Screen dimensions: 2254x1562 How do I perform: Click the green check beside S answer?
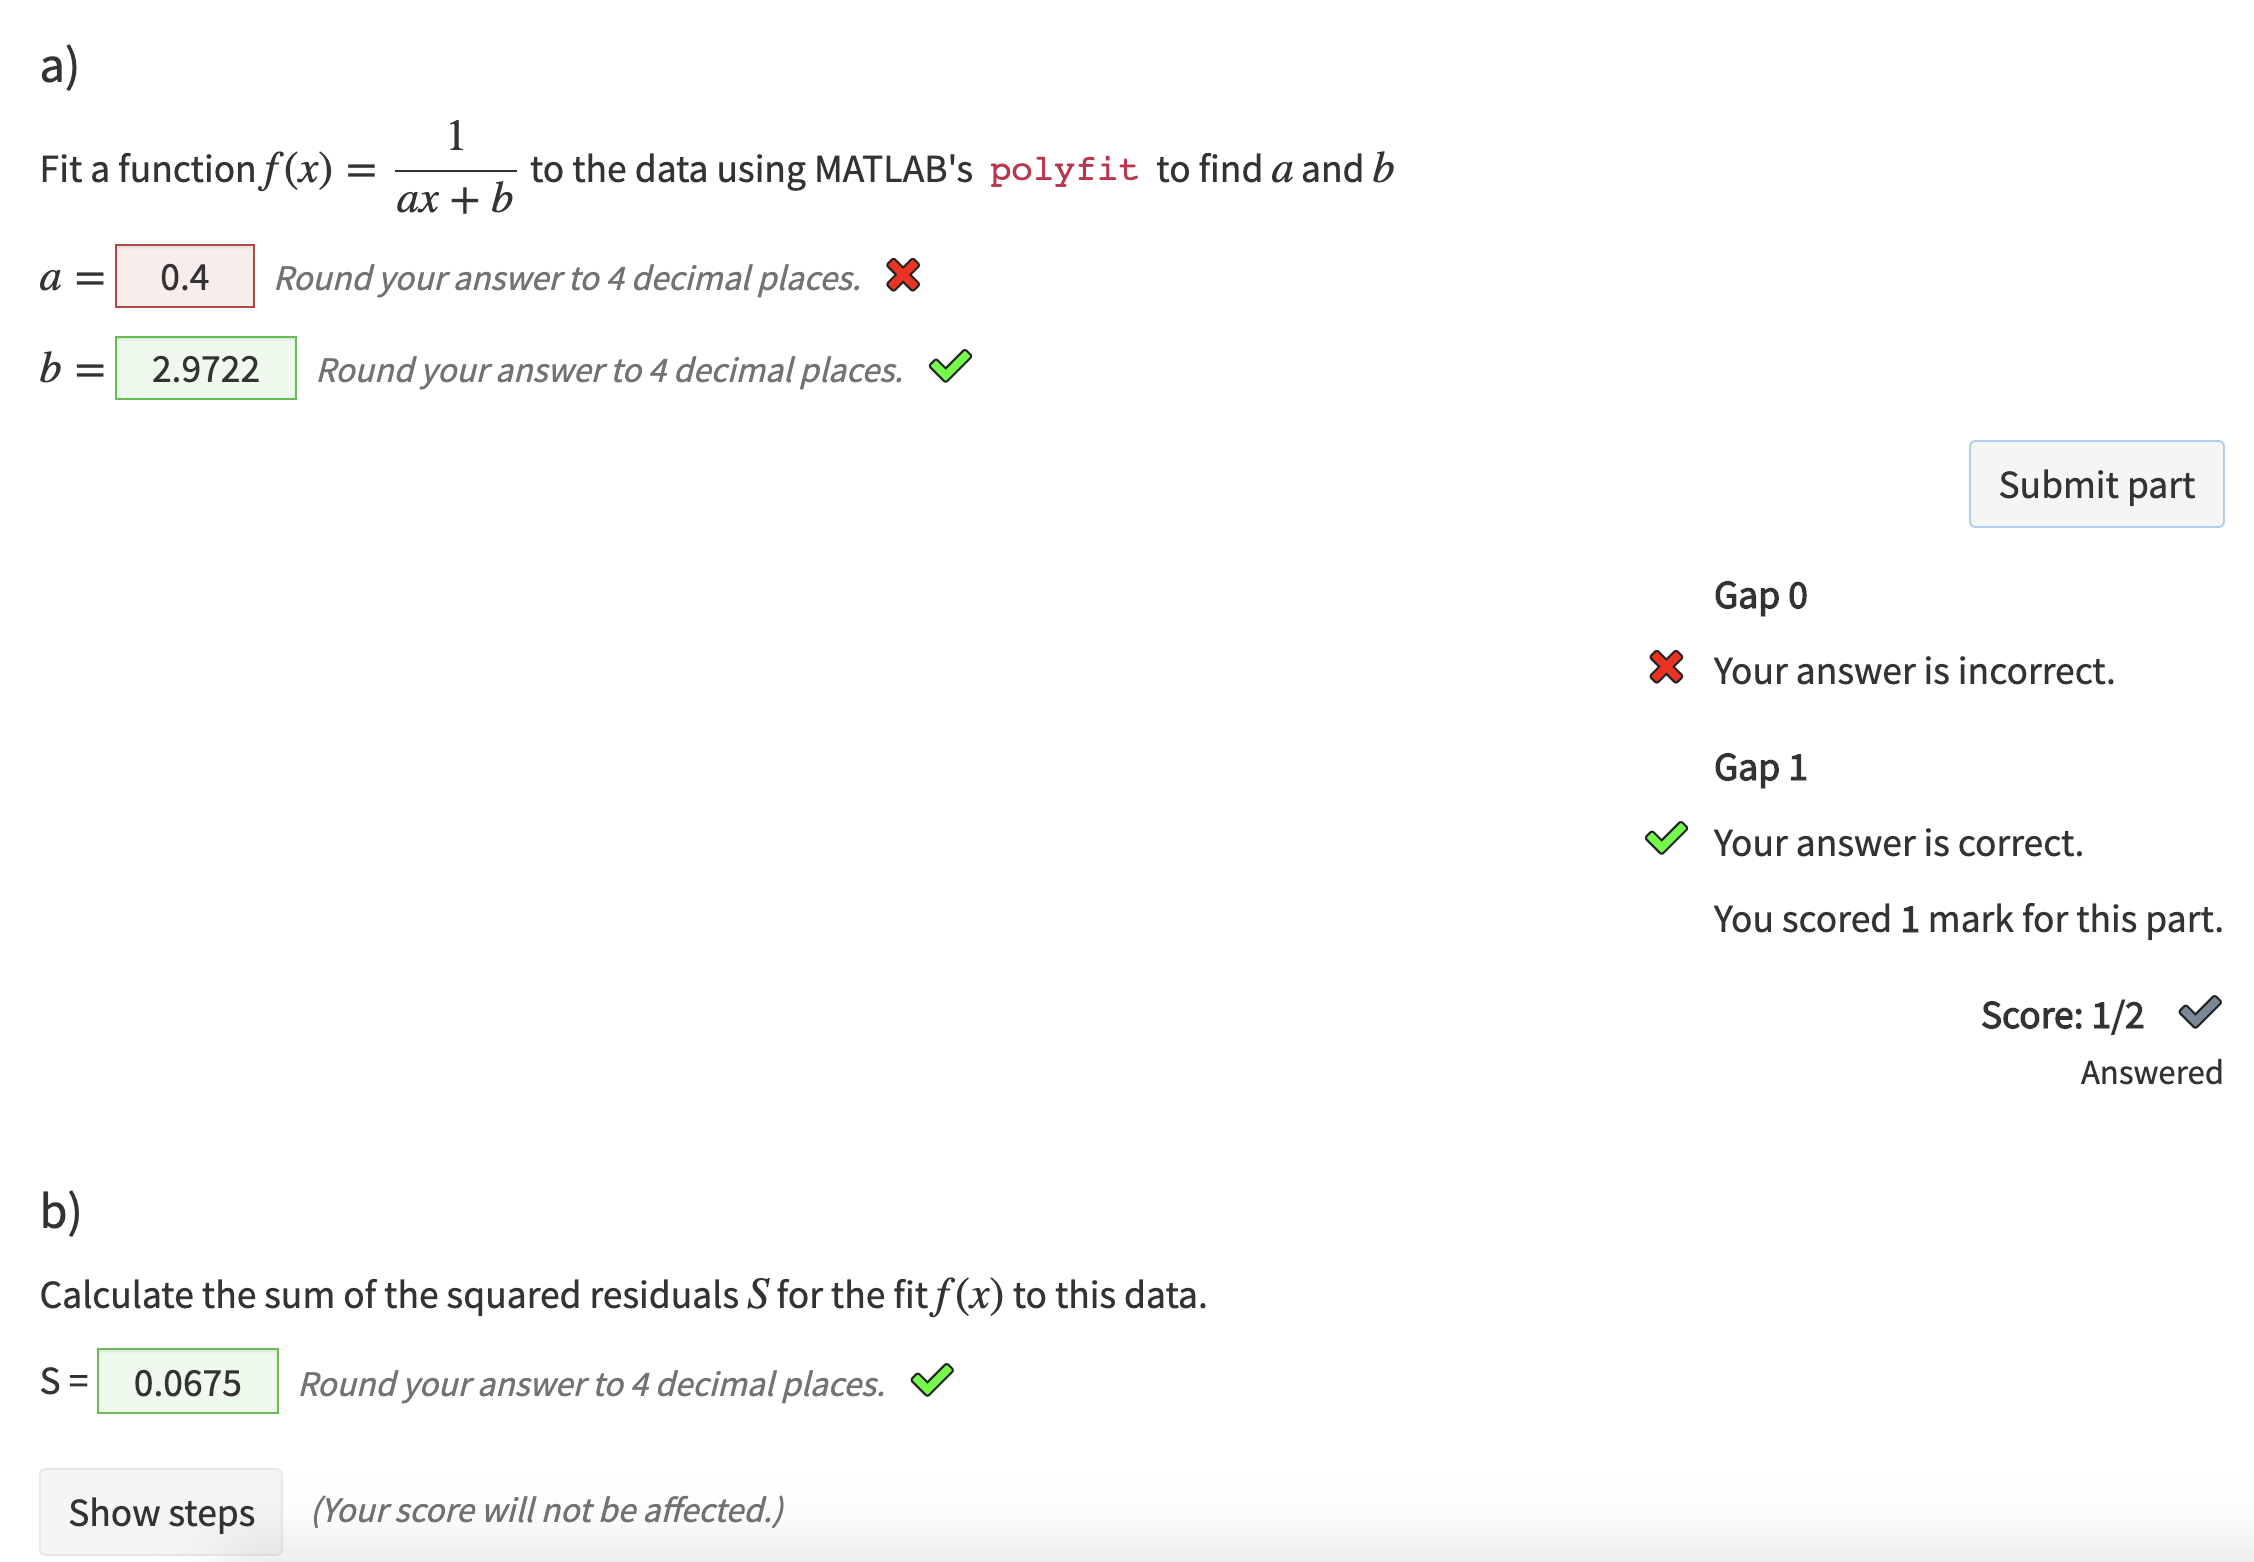932,1381
